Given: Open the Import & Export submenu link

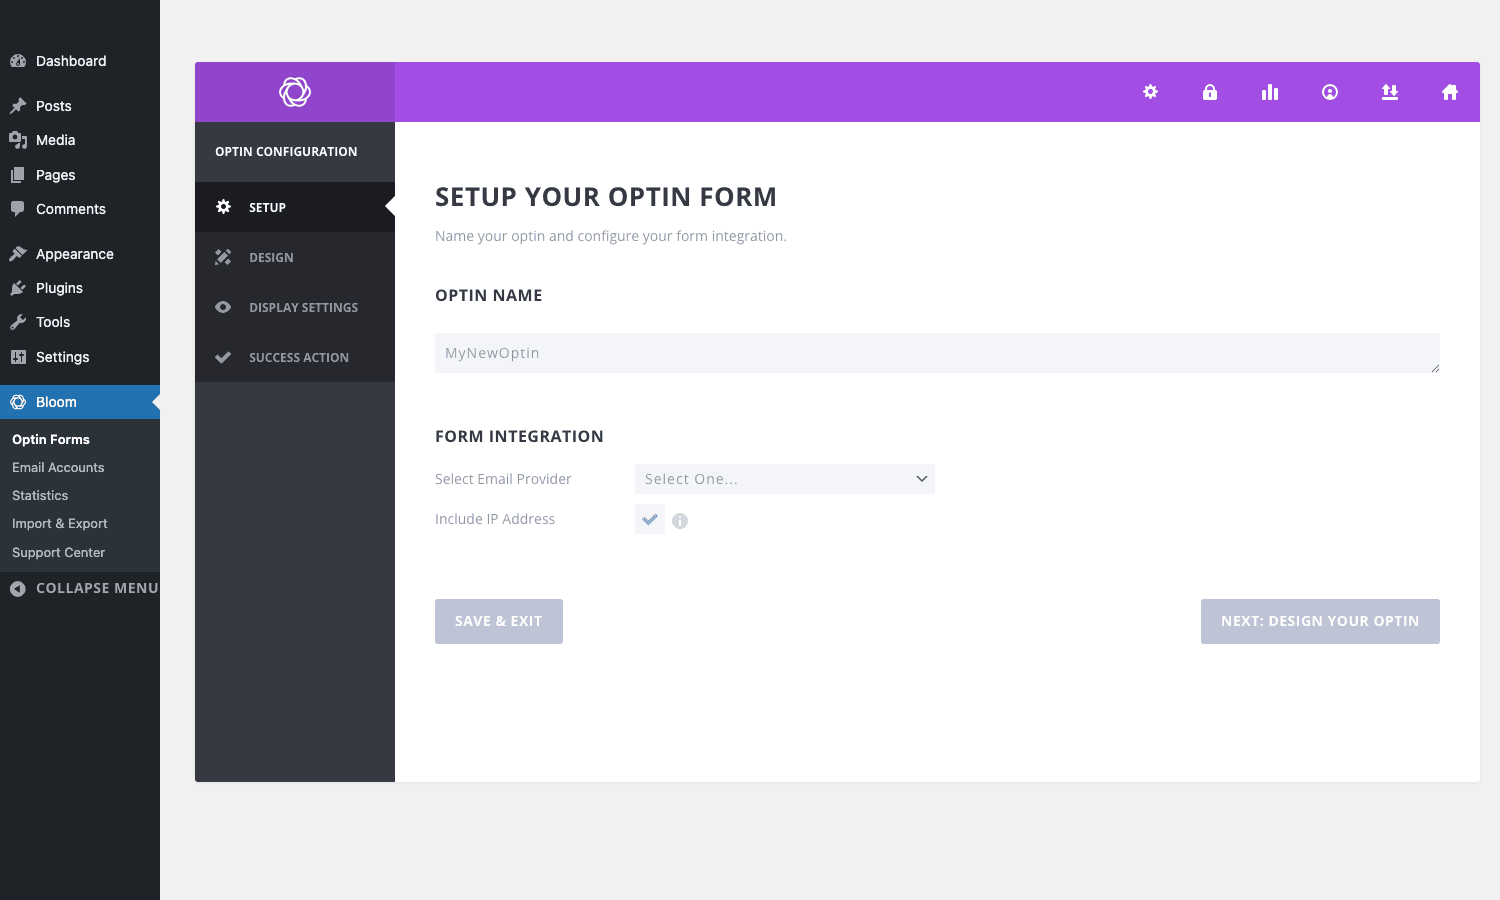Looking at the screenshot, I should [60, 523].
